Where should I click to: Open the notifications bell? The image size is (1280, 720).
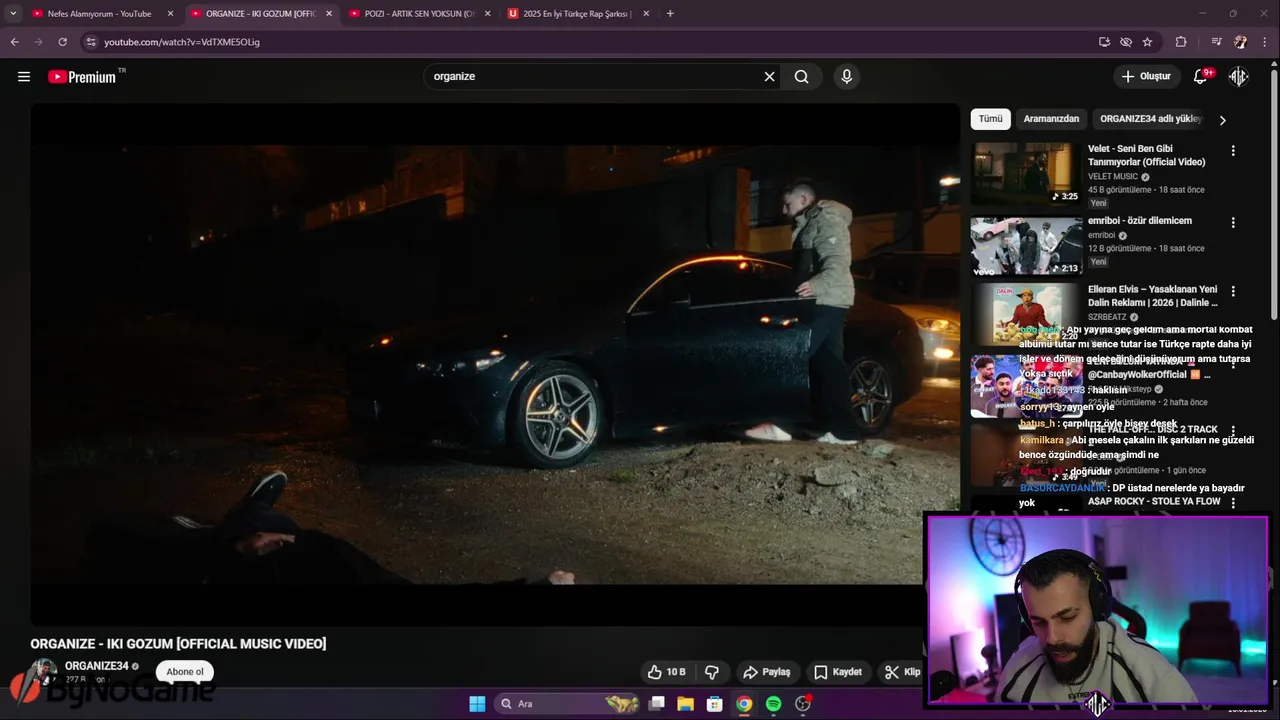[1200, 76]
